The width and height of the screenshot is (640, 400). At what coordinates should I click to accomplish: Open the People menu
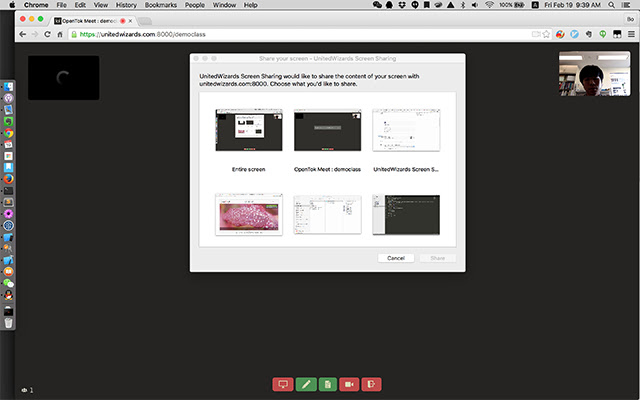coord(195,5)
